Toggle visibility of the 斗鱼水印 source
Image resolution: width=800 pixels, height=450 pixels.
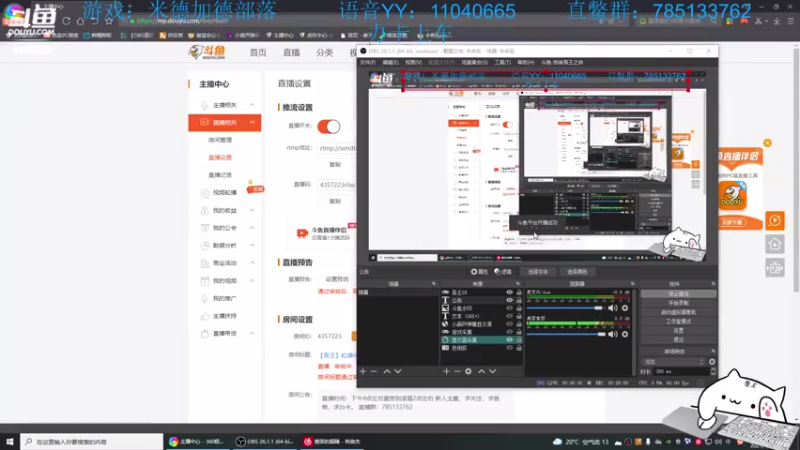pyautogui.click(x=509, y=308)
